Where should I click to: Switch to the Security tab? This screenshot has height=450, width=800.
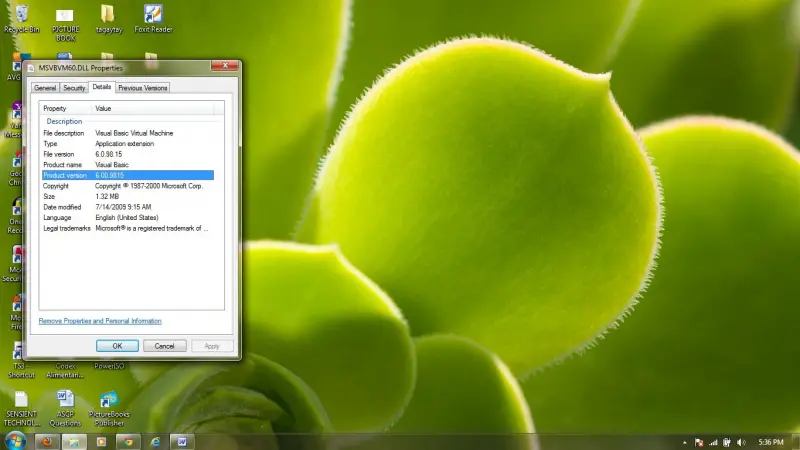pyautogui.click(x=74, y=88)
